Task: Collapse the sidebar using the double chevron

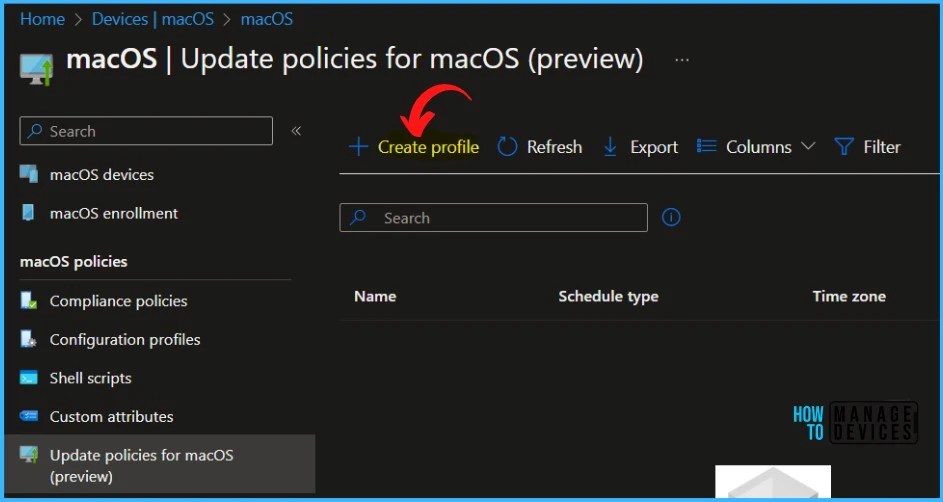Action: [296, 130]
